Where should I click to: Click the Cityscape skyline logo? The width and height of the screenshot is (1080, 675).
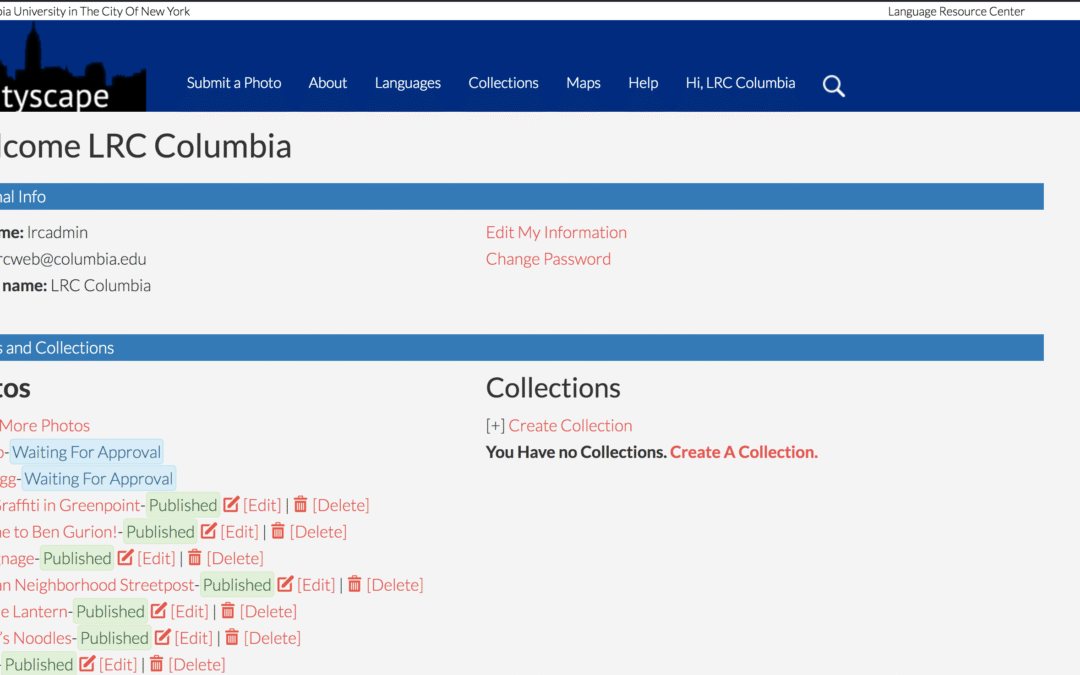point(70,70)
